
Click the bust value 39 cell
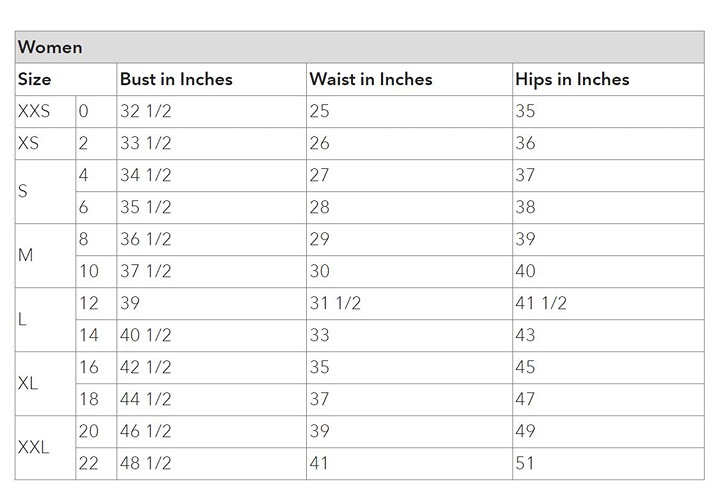point(212,304)
